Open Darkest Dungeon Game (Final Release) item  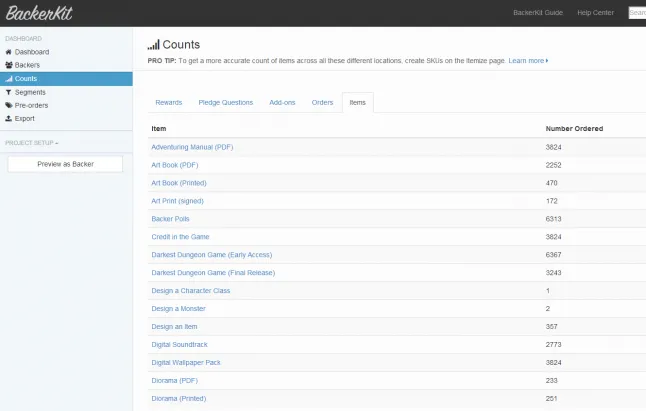coord(213,273)
